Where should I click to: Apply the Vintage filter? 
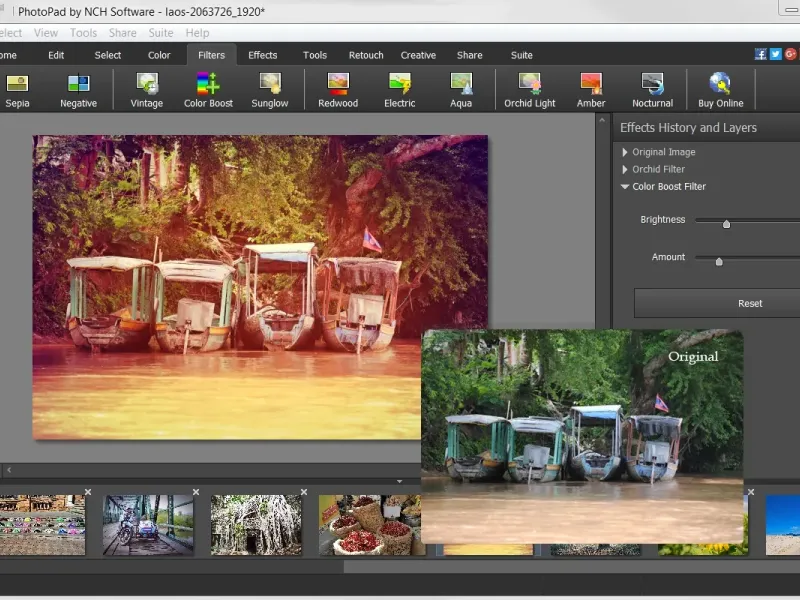pyautogui.click(x=146, y=90)
